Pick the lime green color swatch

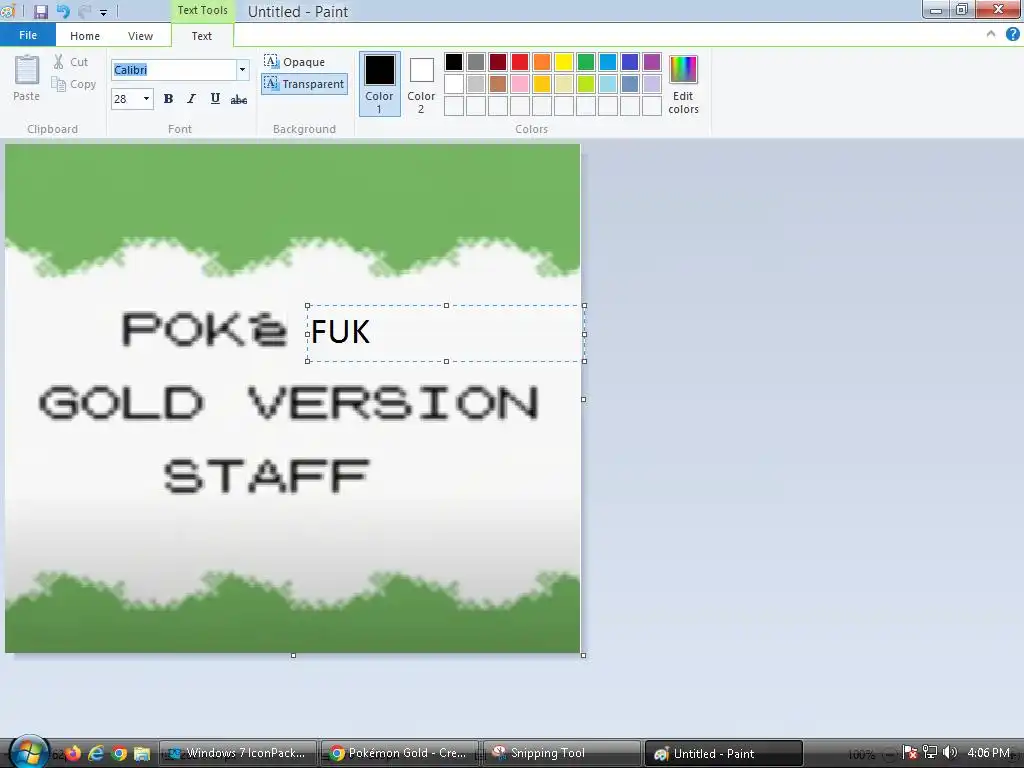[586, 84]
